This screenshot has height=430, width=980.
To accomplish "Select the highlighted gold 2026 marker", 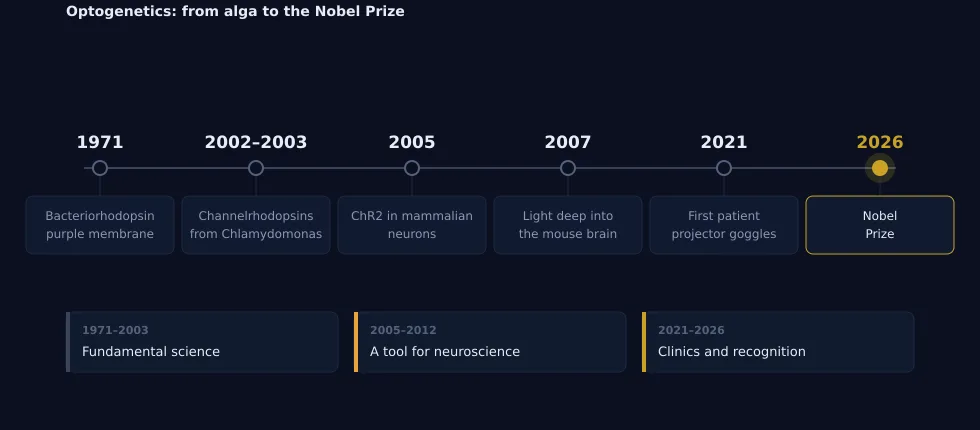I will (x=879, y=168).
